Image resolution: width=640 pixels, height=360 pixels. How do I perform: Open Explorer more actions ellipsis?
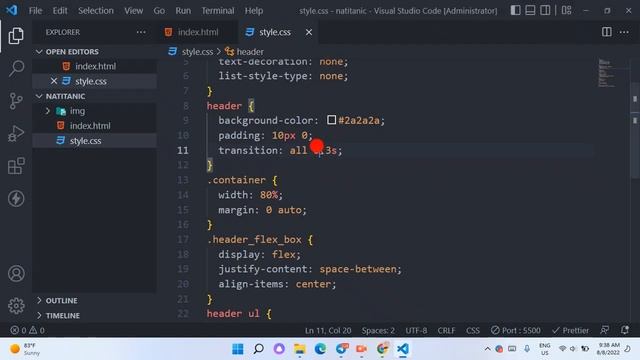[141, 32]
